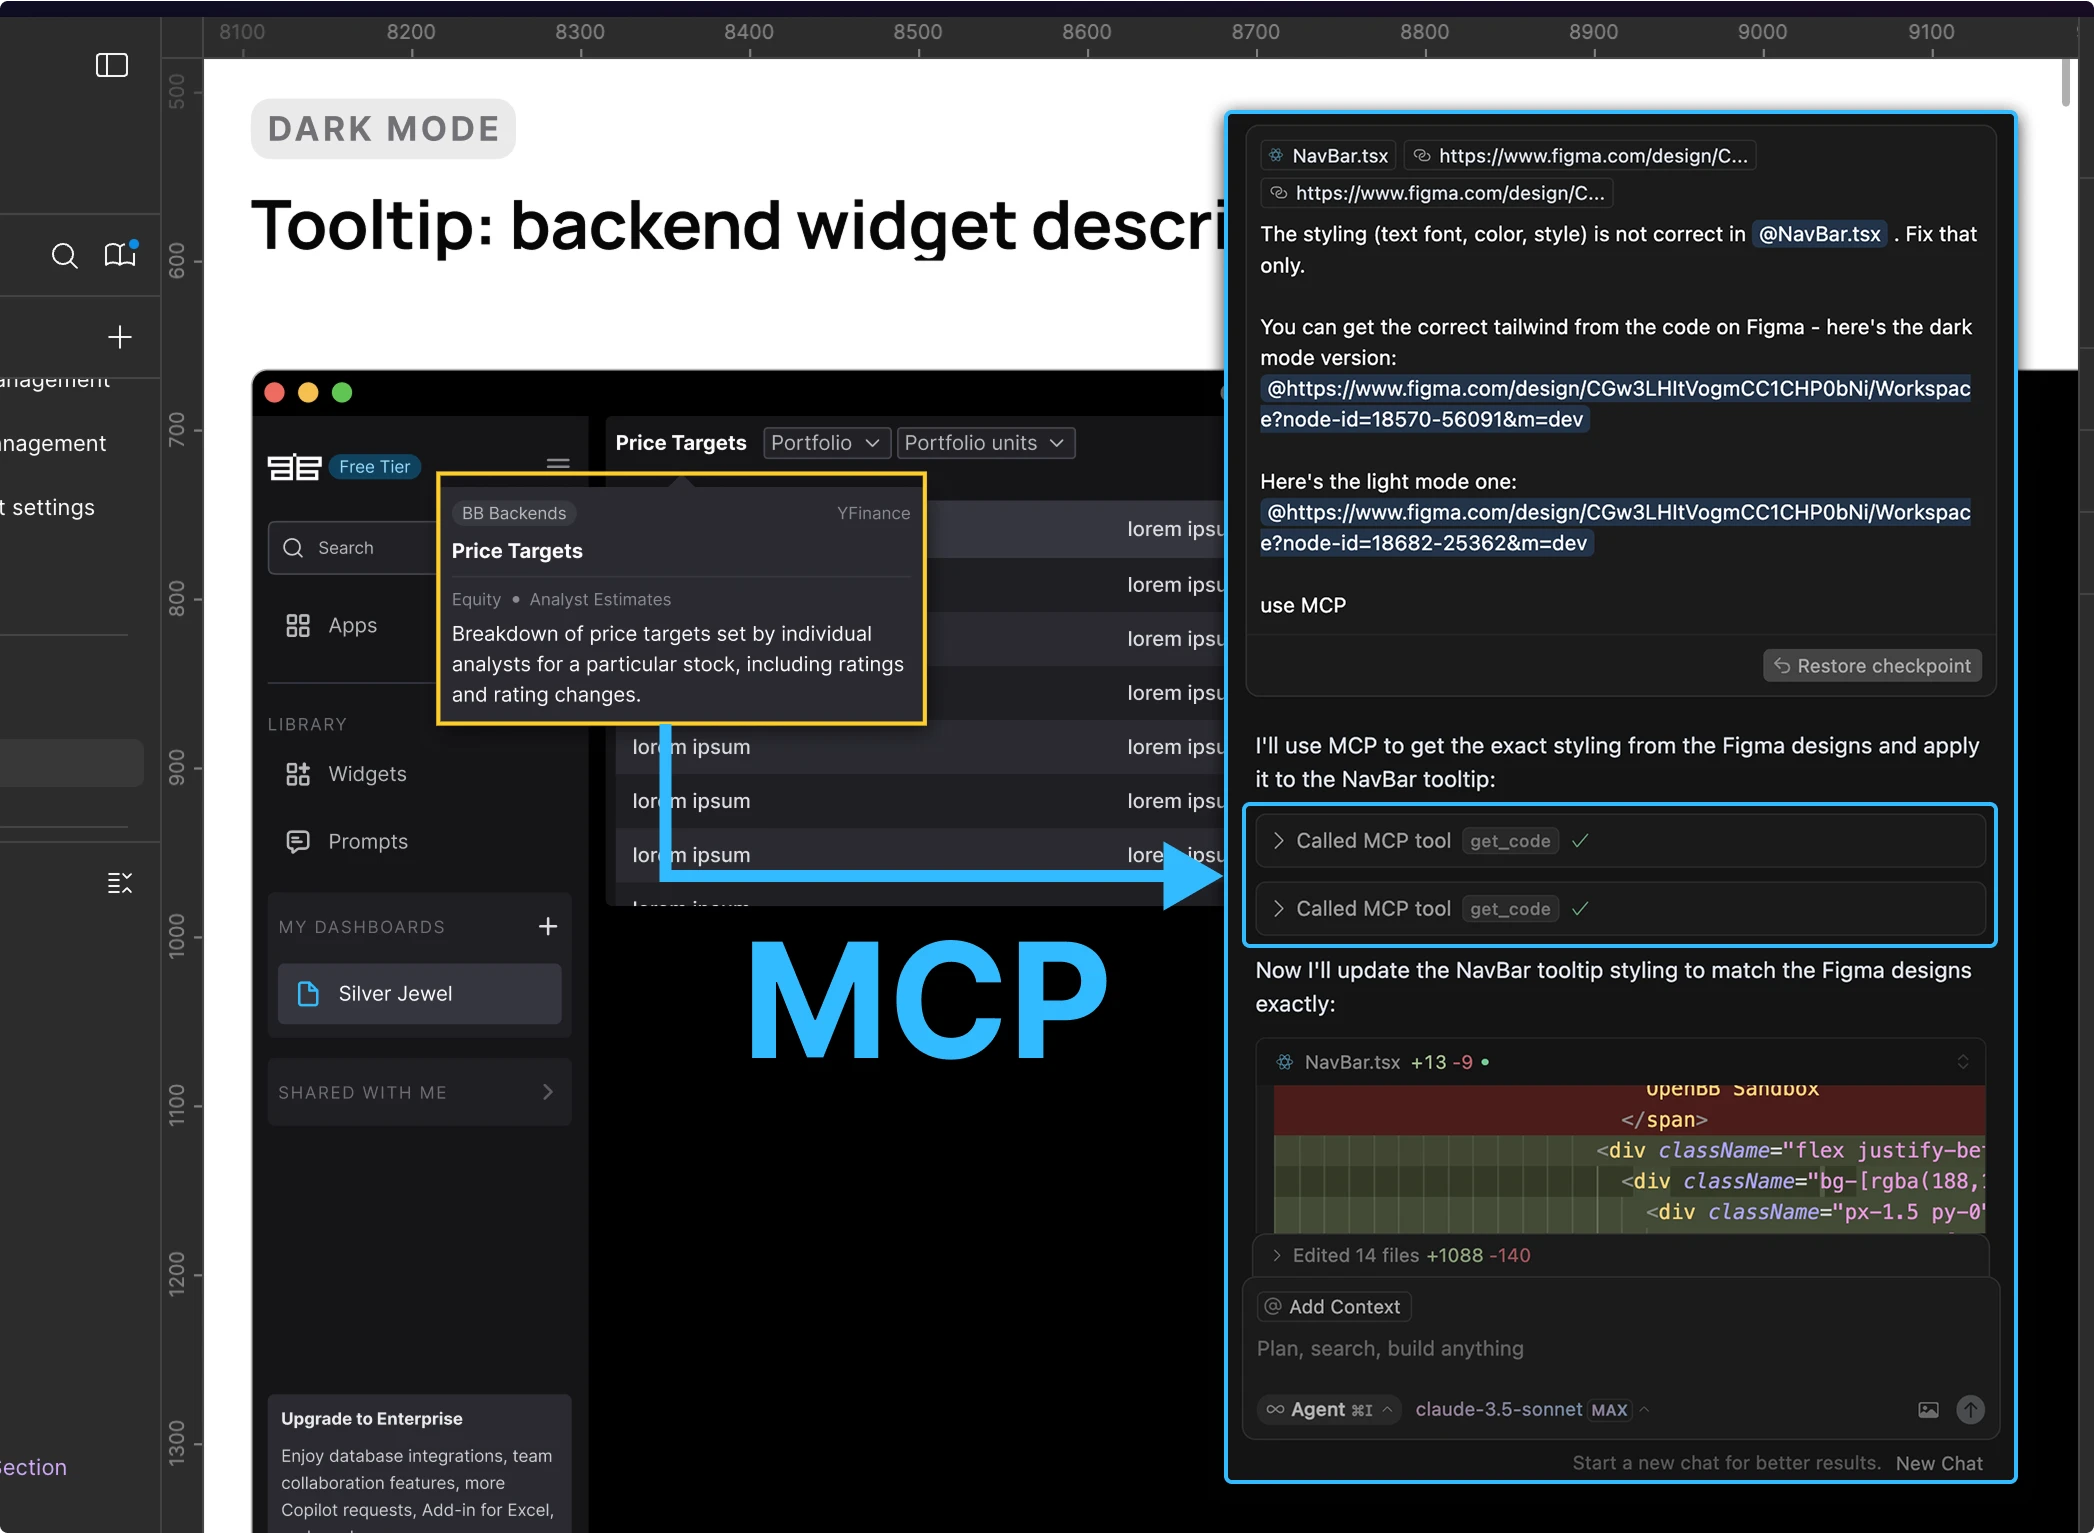
Task: Open the library book icon
Action: [120, 255]
